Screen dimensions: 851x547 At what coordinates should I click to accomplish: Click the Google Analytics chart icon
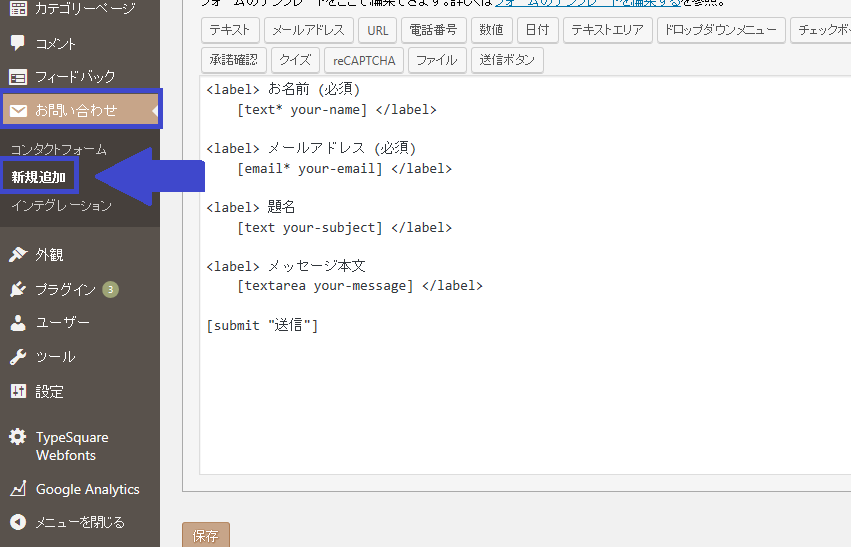click(18, 489)
